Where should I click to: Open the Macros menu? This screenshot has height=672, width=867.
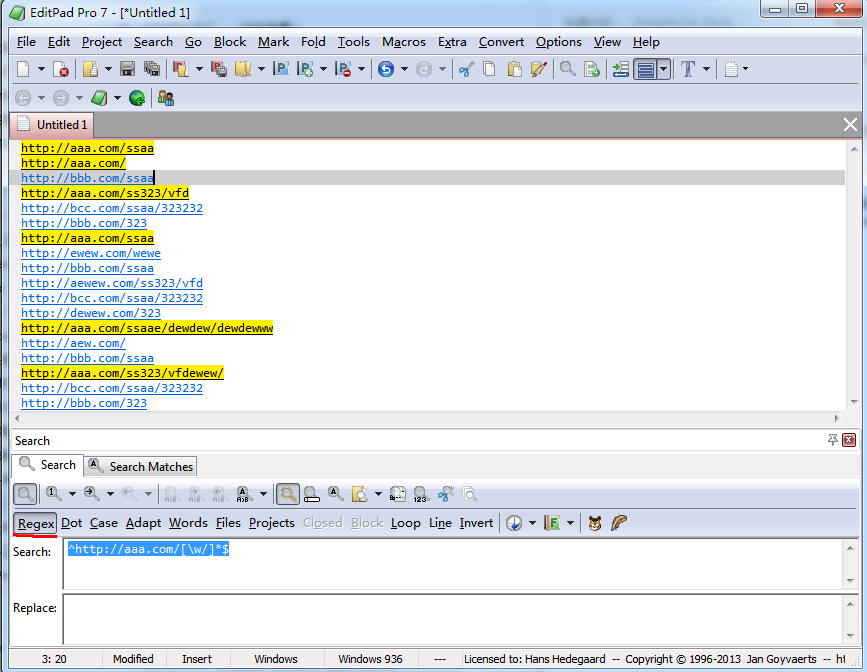coord(404,42)
